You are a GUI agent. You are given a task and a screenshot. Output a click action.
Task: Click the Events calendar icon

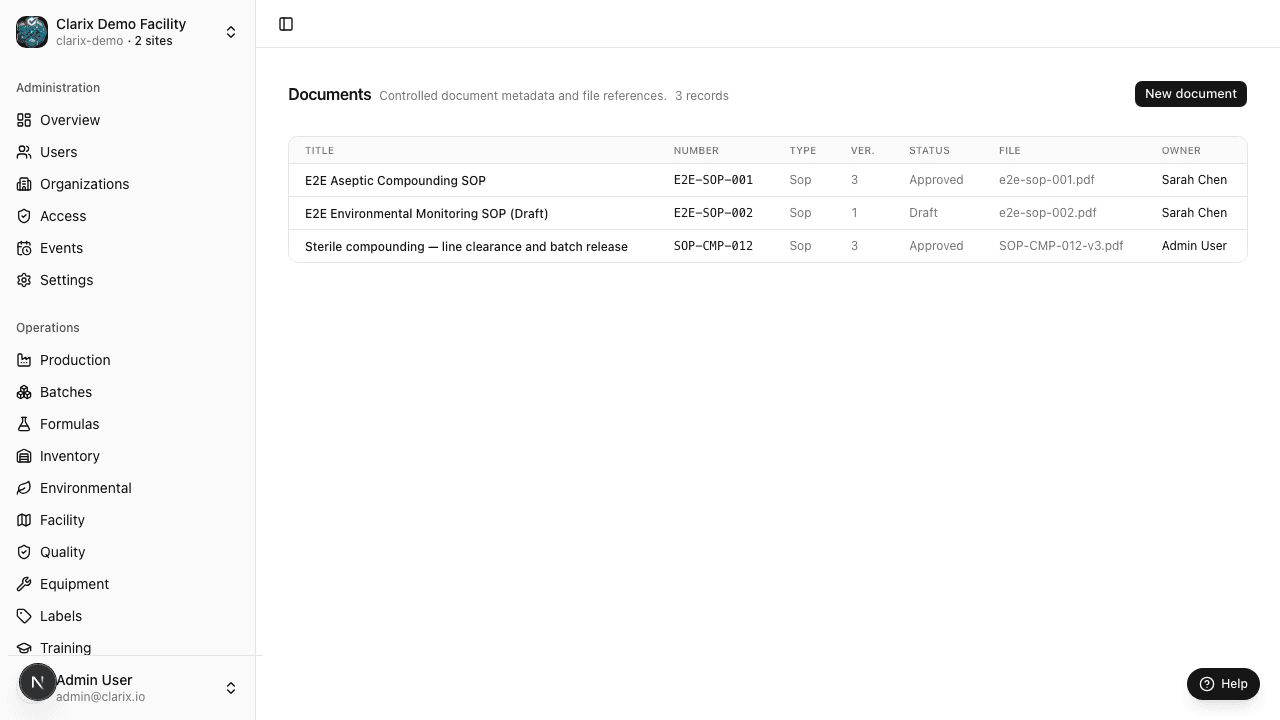(x=24, y=248)
